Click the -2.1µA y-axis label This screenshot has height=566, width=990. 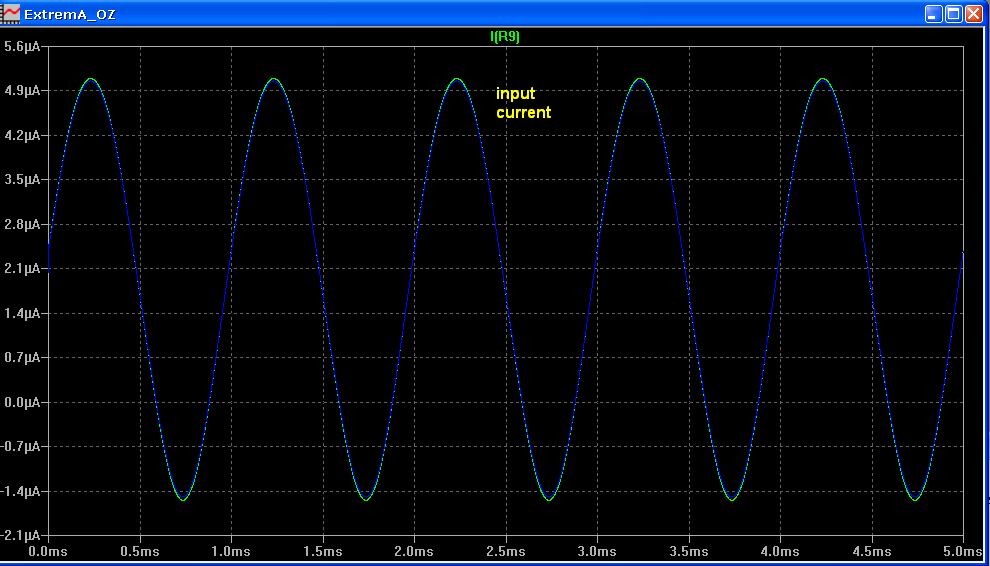[x=21, y=536]
